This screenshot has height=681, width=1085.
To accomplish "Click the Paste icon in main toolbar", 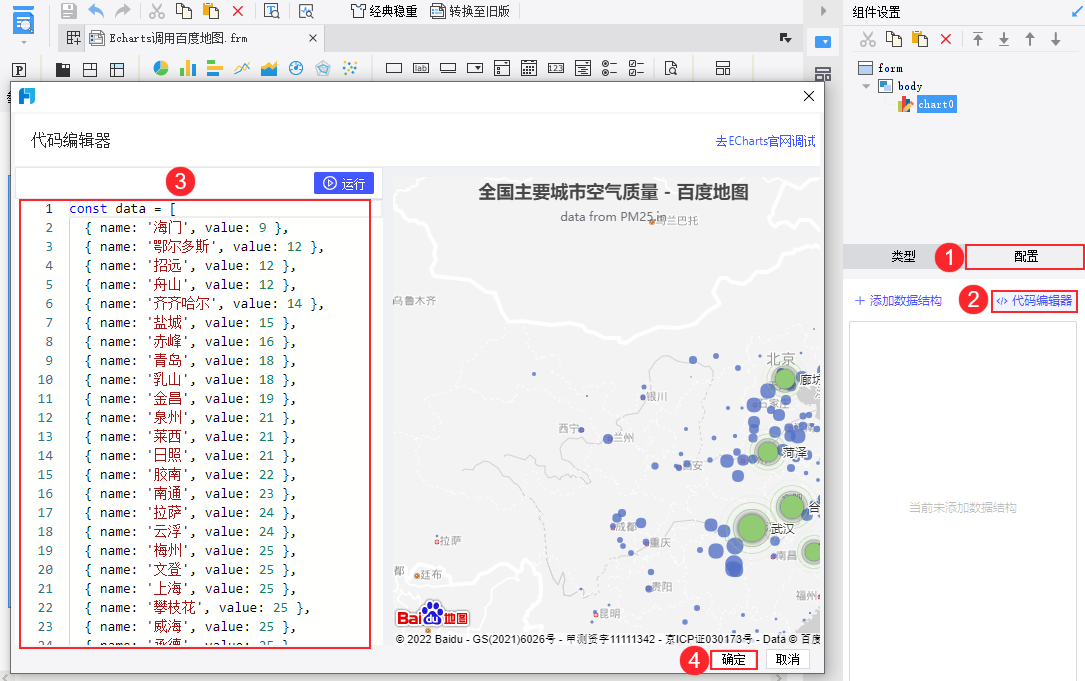I will pos(210,10).
